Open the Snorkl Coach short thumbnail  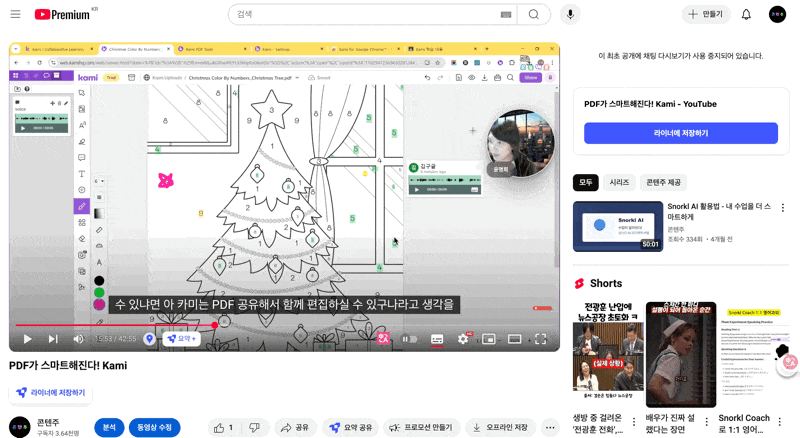[754, 355]
